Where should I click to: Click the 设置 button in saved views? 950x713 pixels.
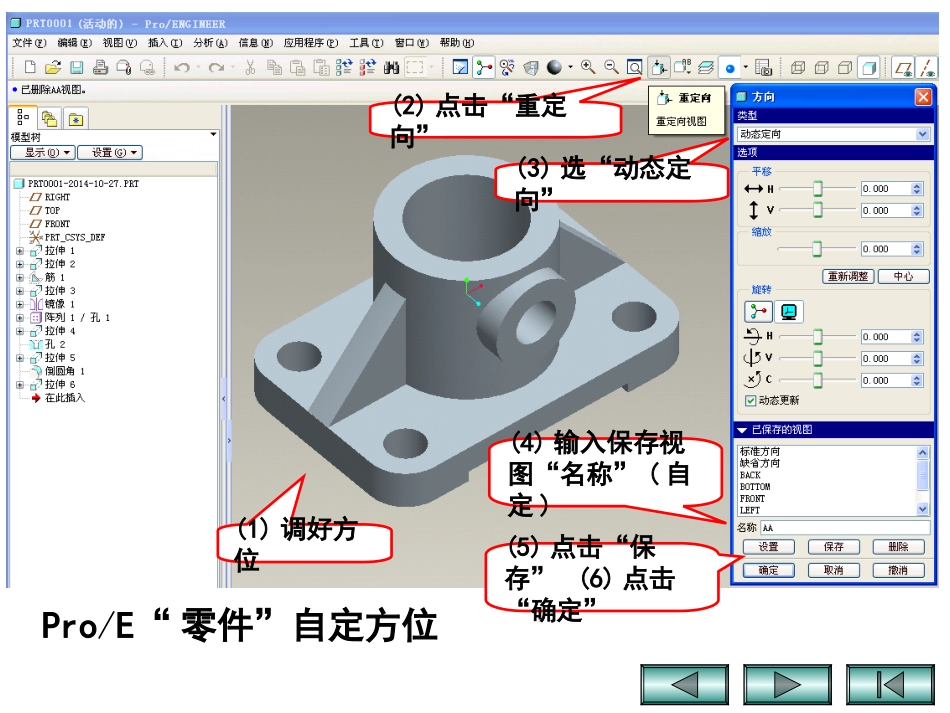click(x=769, y=546)
